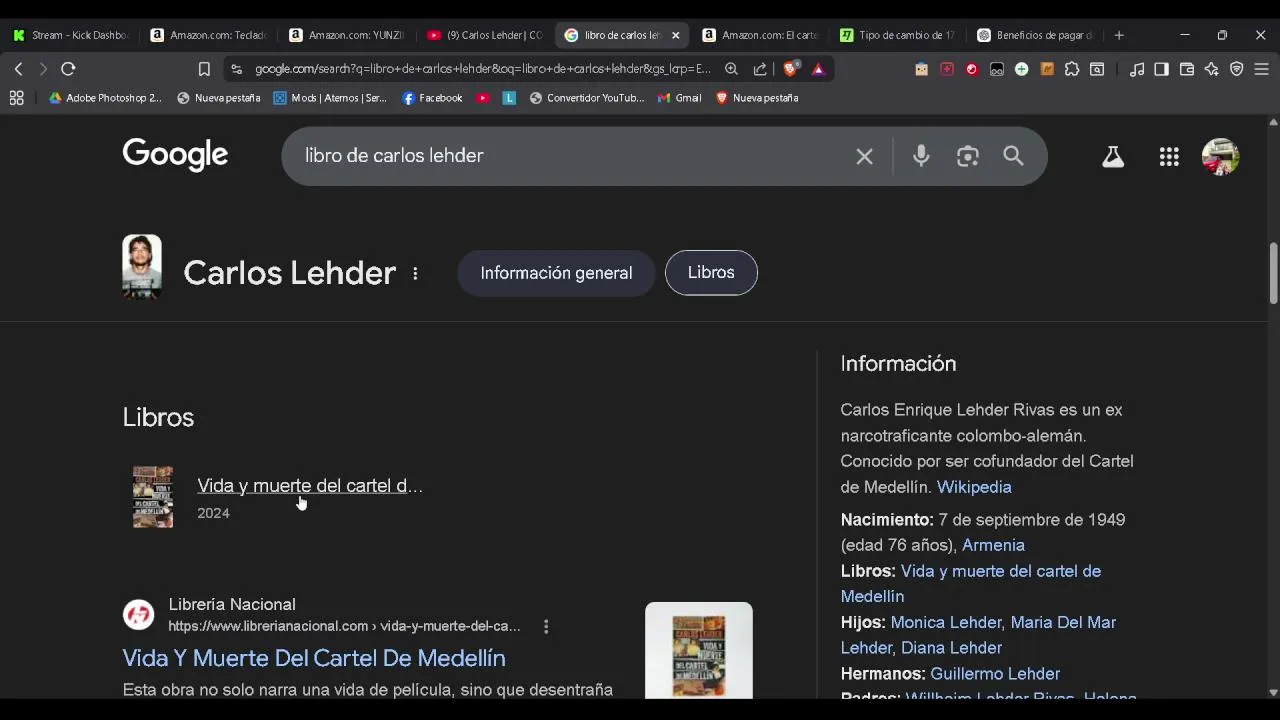This screenshot has height=720, width=1280.
Task: Open the Google account avatar
Action: [1220, 156]
